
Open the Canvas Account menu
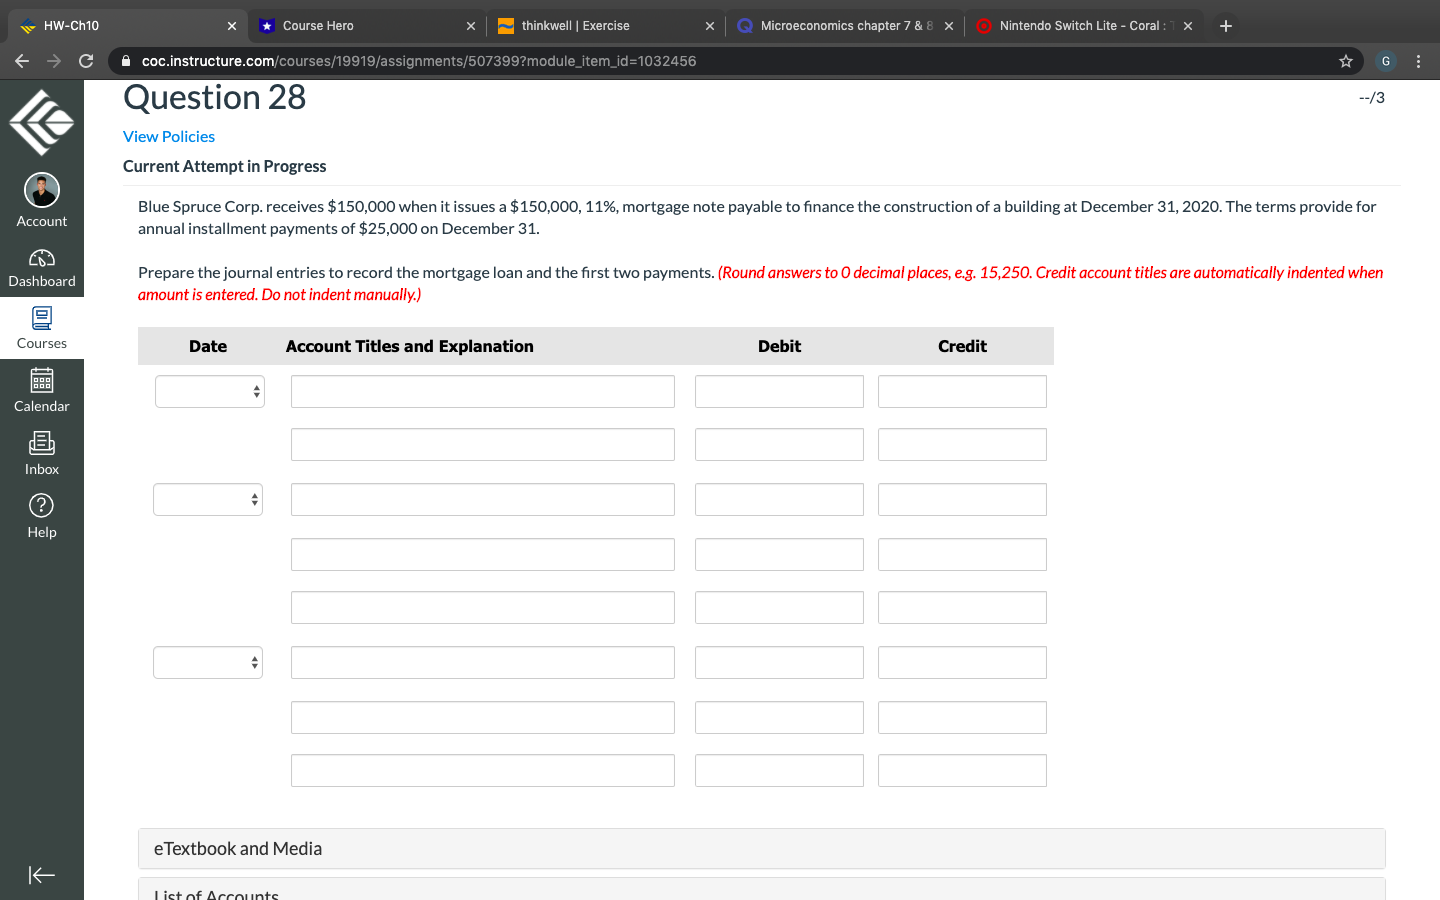[x=41, y=198]
